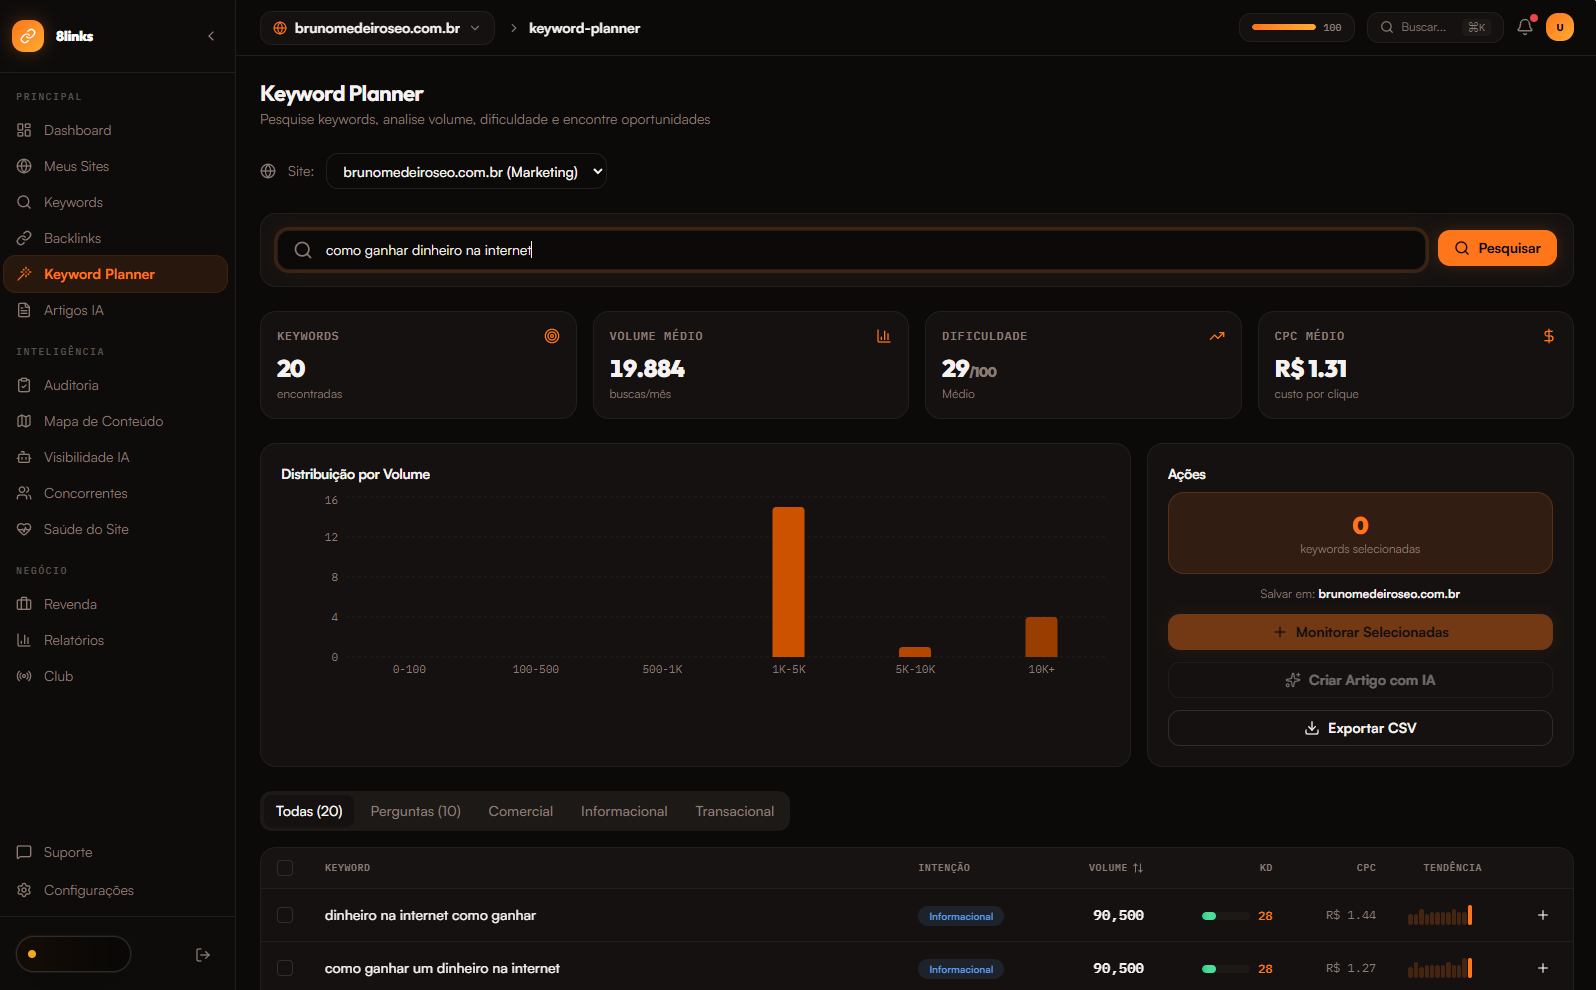The width and height of the screenshot is (1596, 990).
Task: Toggle the theme switch in the sidebar
Action: 73,954
